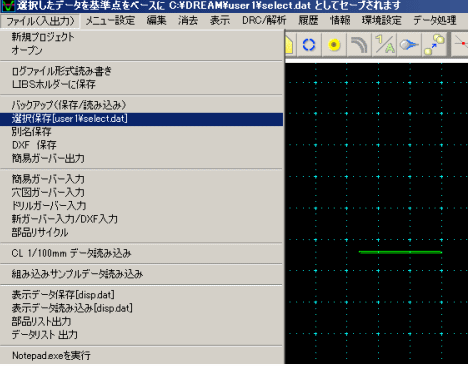Select ドリルガーバー入力 menu entry

pos(141,206)
